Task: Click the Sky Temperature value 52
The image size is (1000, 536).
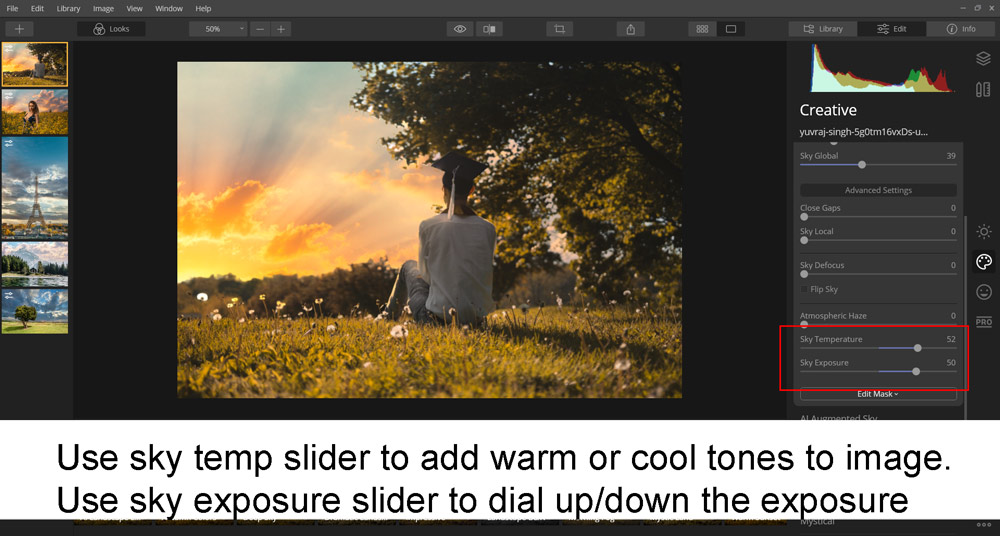Action: click(951, 339)
